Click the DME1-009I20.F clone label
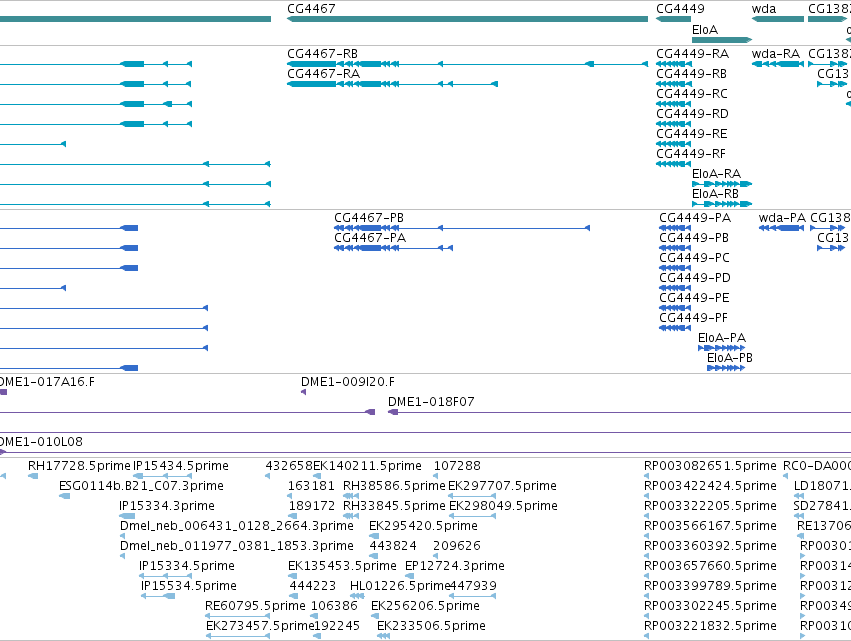 coord(348,382)
